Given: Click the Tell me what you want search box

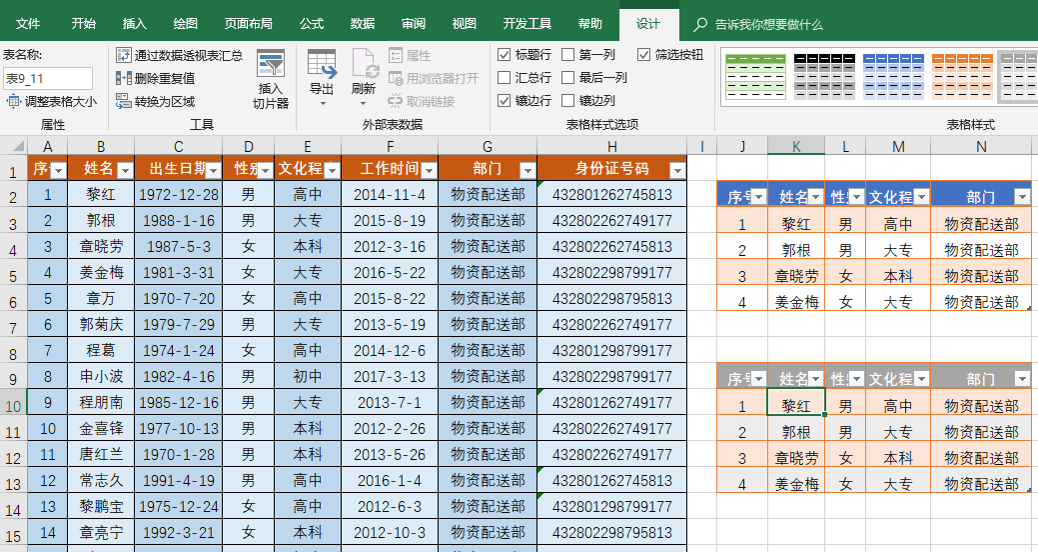Looking at the screenshot, I should 768,25.
